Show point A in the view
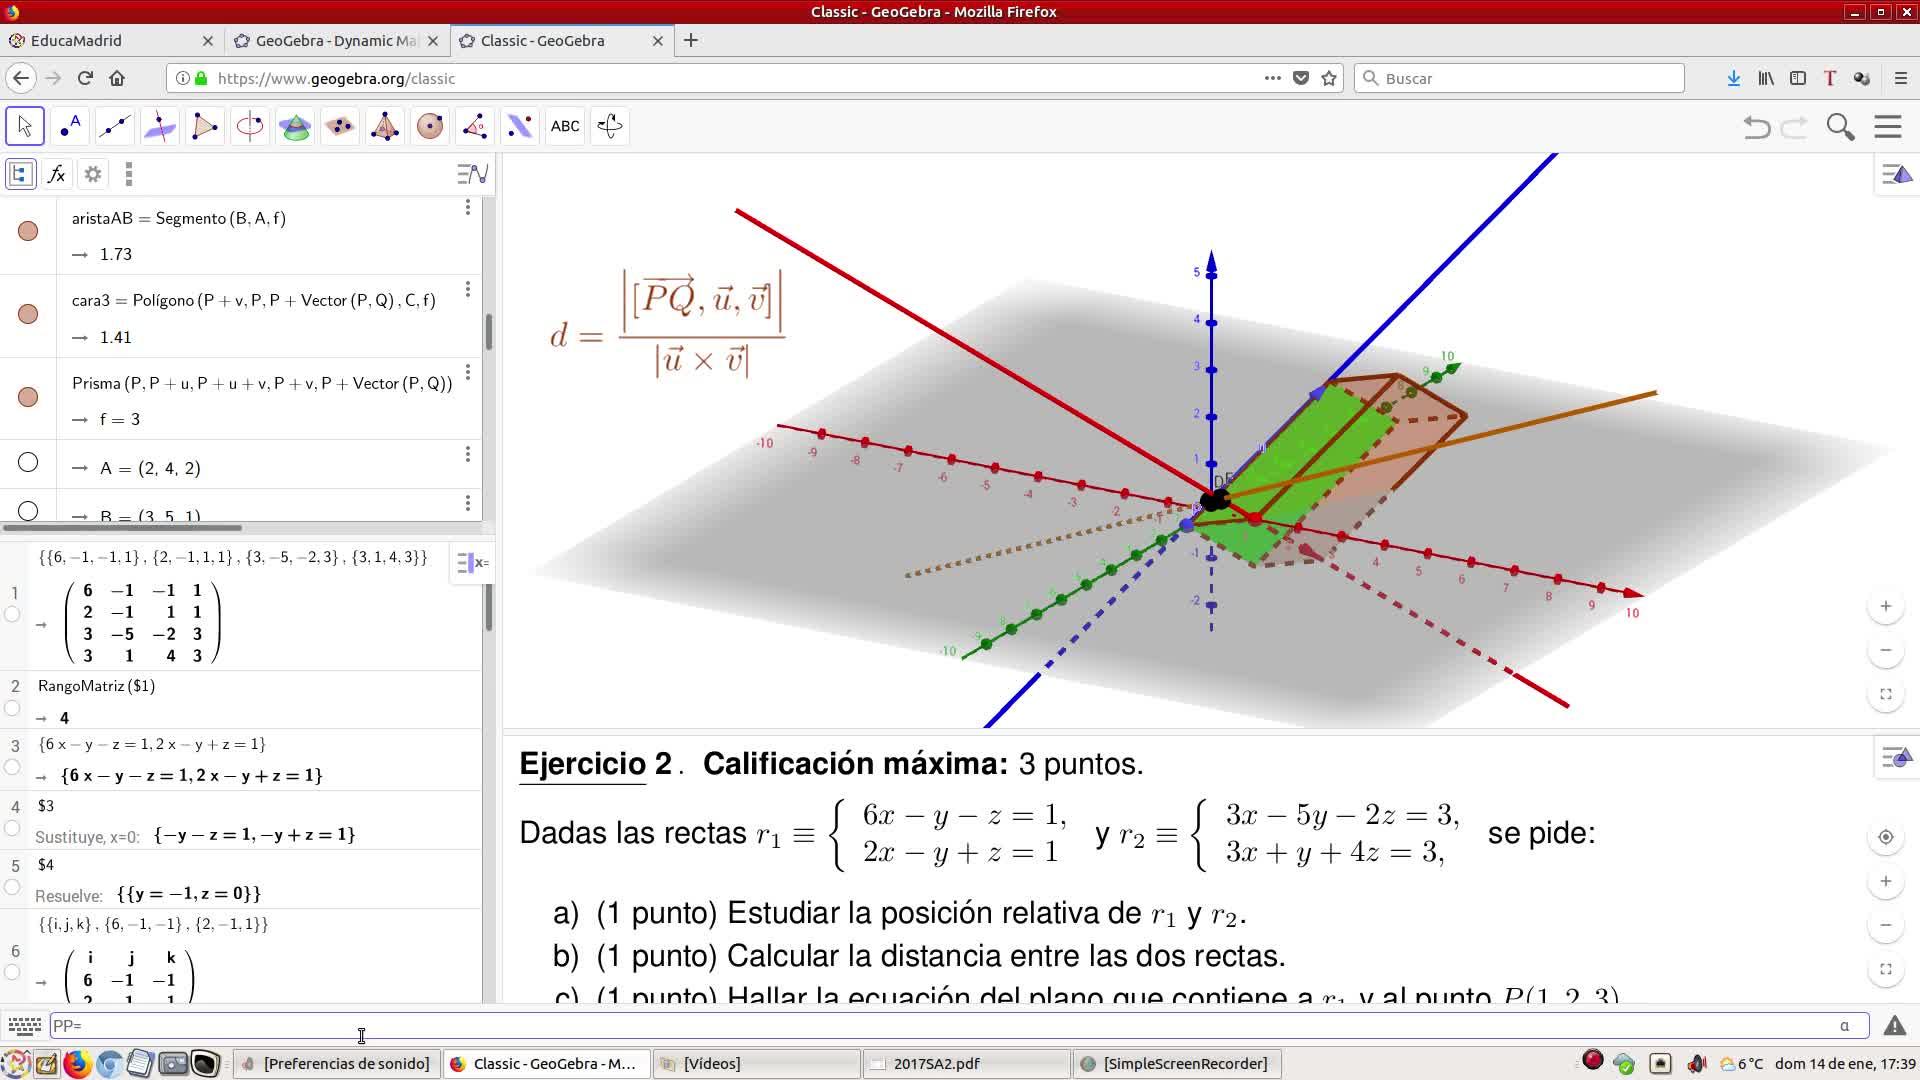The height and width of the screenshot is (1080, 1920). [28, 462]
